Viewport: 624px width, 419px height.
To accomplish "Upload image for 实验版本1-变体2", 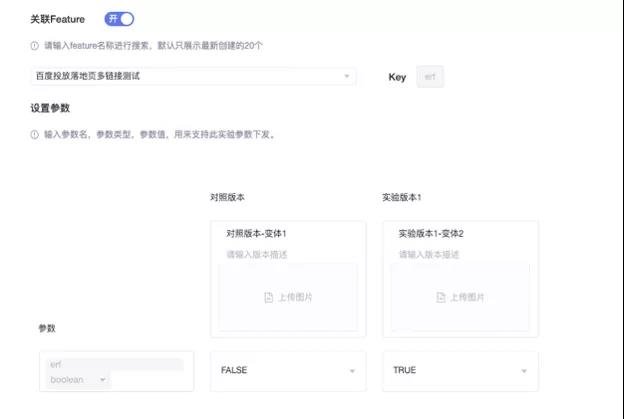I will click(460, 297).
